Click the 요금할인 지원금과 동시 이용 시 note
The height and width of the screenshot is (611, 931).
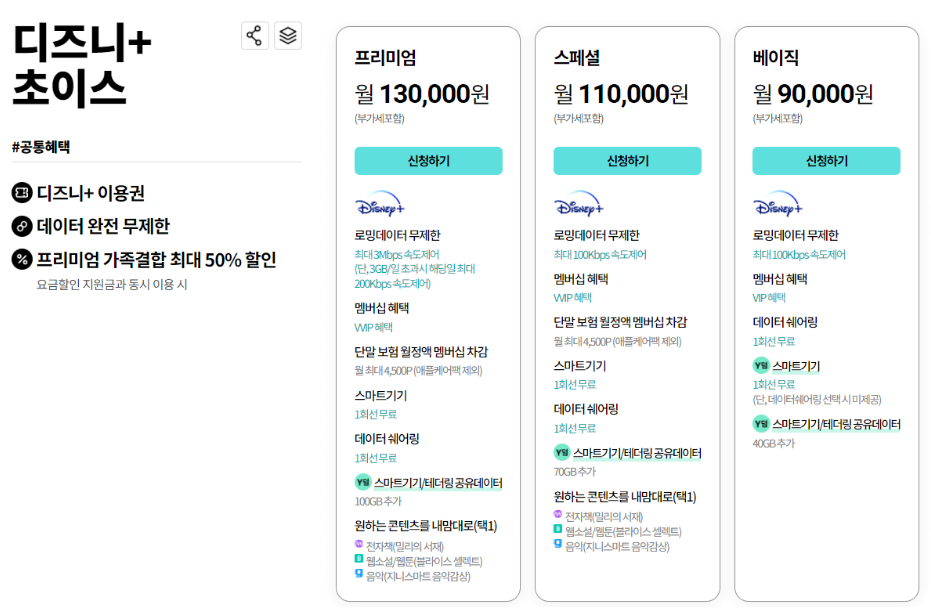pos(112,284)
